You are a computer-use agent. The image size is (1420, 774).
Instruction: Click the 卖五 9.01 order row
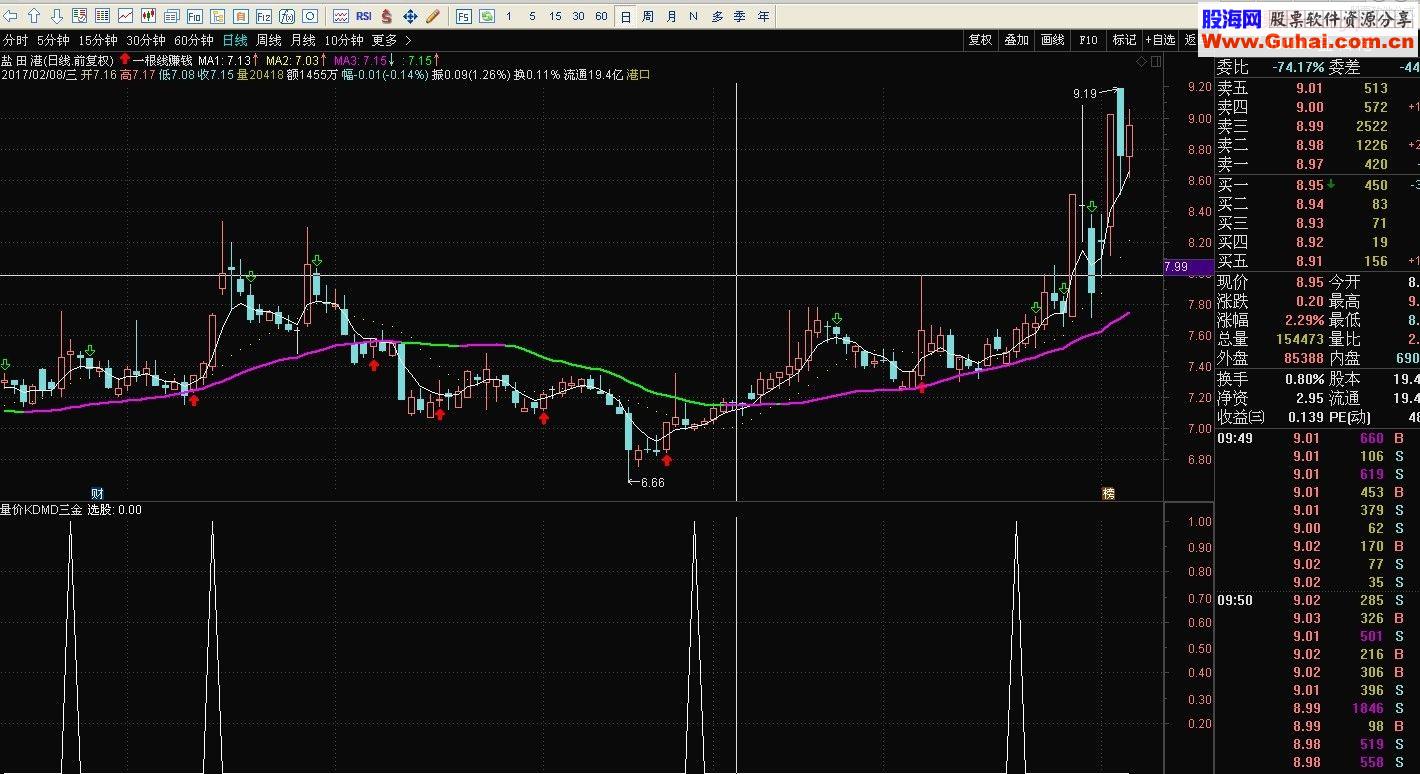coord(1316,88)
